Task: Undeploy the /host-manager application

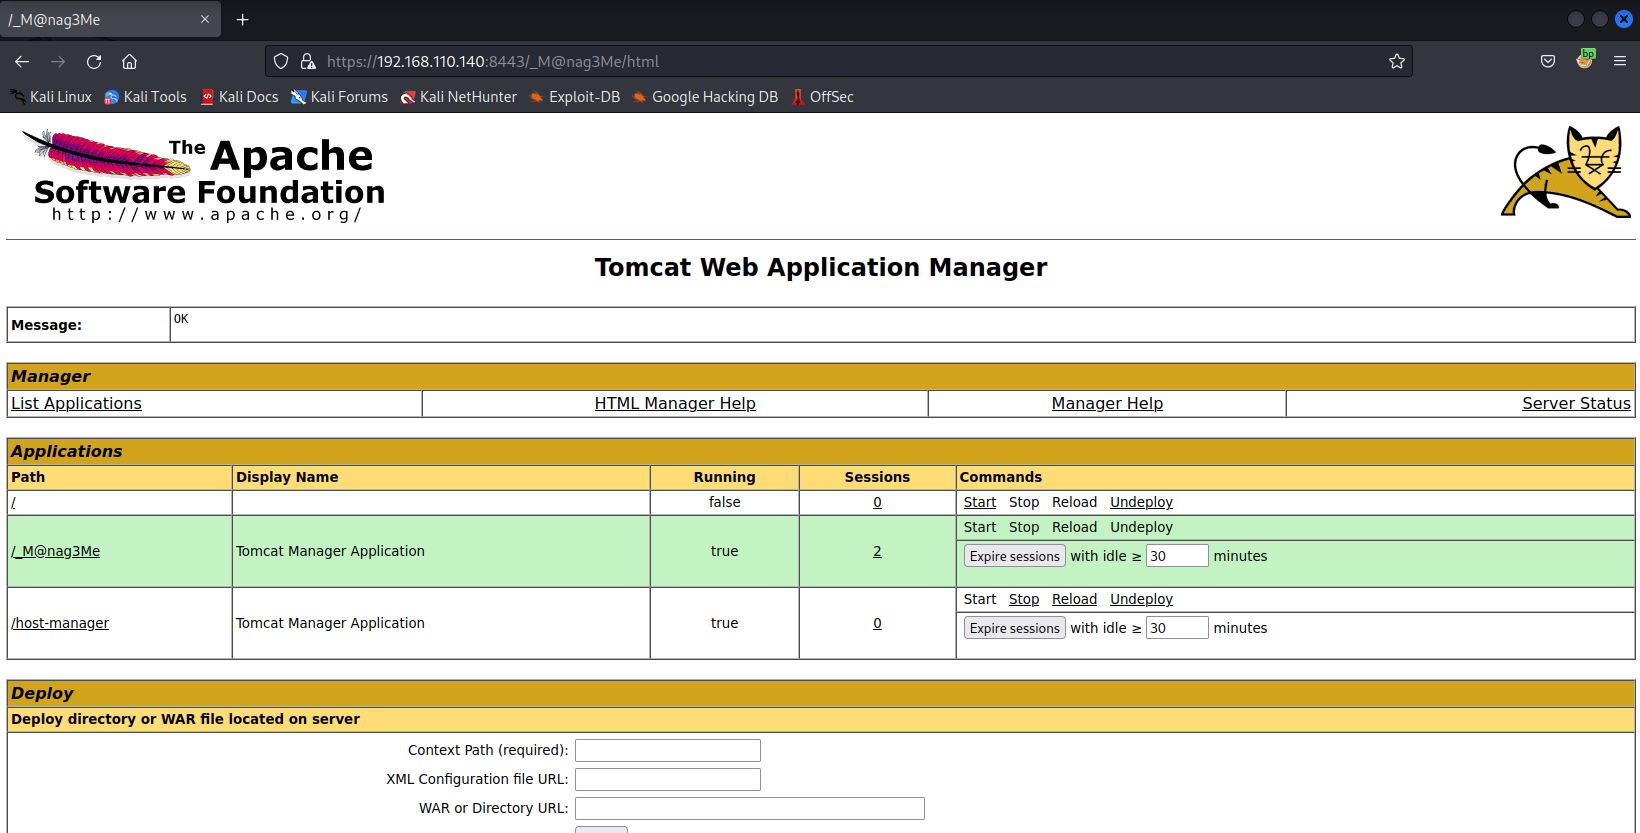Action: pyautogui.click(x=1141, y=599)
